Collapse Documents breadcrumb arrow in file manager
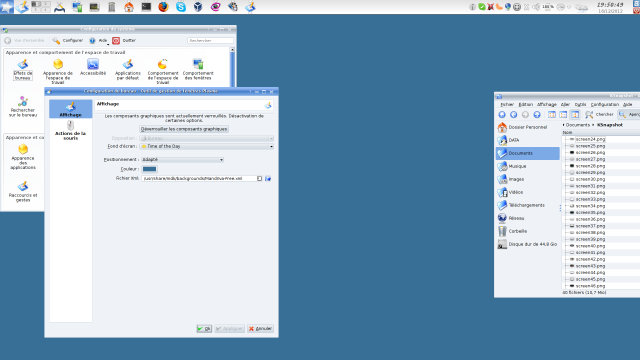Screen dimensions: 640x360 (563, 125)
